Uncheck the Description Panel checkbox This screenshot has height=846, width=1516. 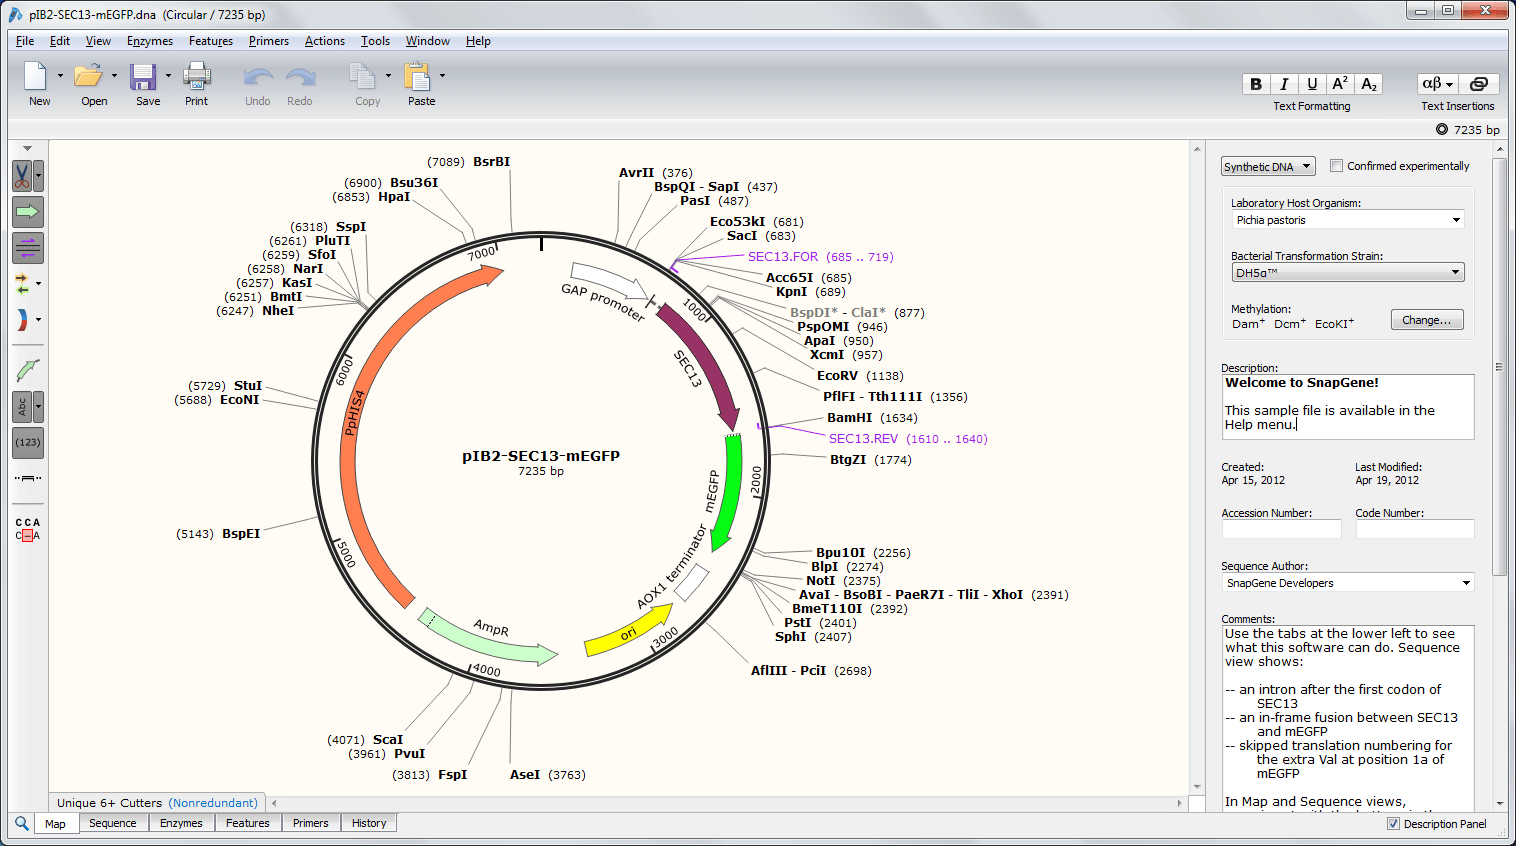tap(1393, 824)
